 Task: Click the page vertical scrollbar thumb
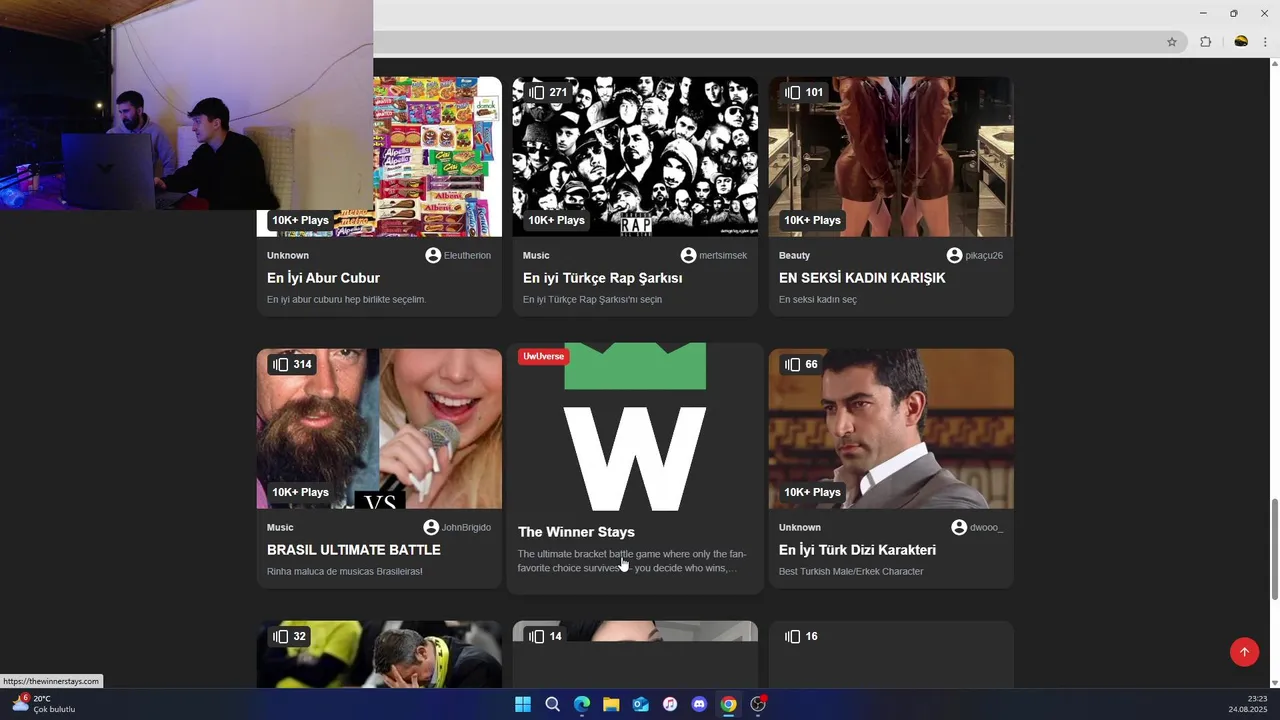point(1274,548)
